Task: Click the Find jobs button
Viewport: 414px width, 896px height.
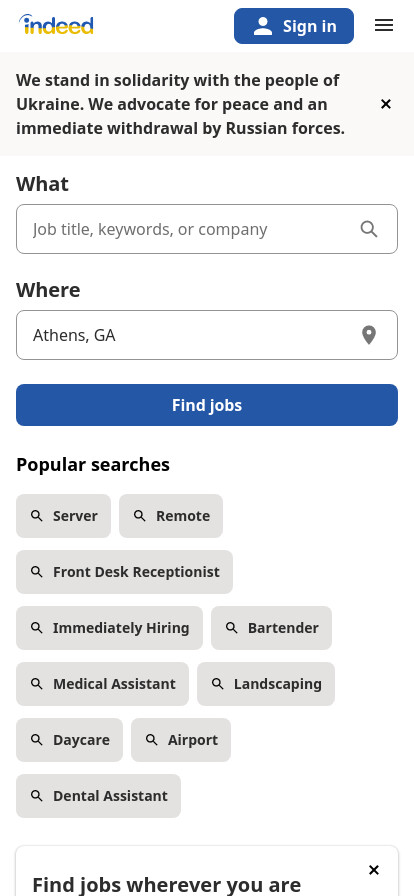Action: click(207, 405)
